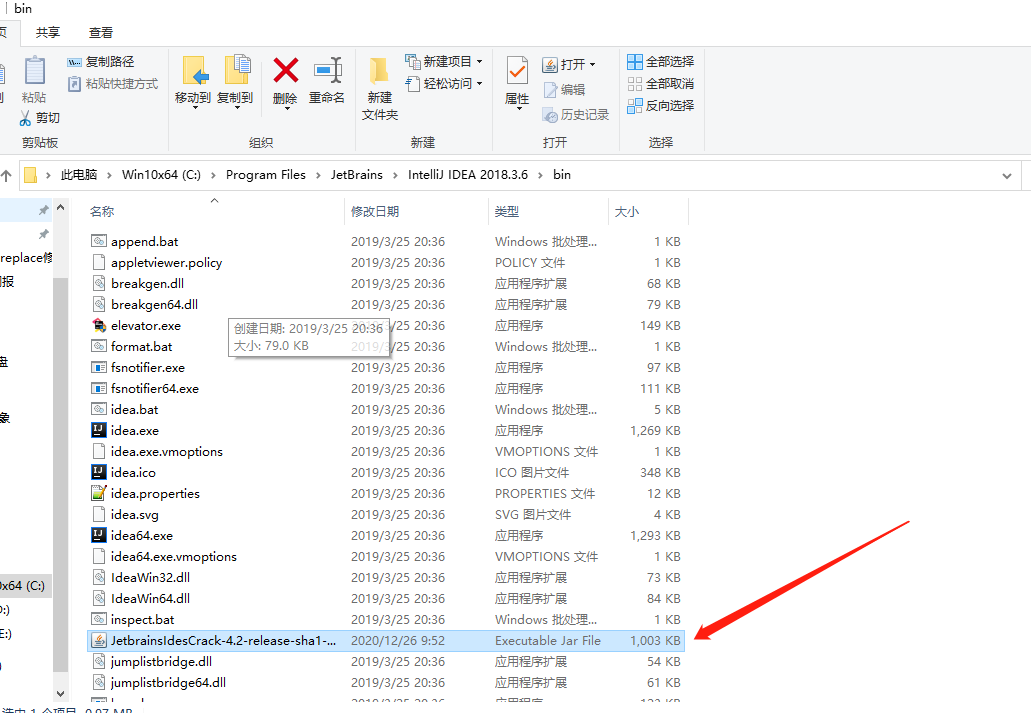
Task: Click the Rename (重命名) icon
Action: click(328, 70)
